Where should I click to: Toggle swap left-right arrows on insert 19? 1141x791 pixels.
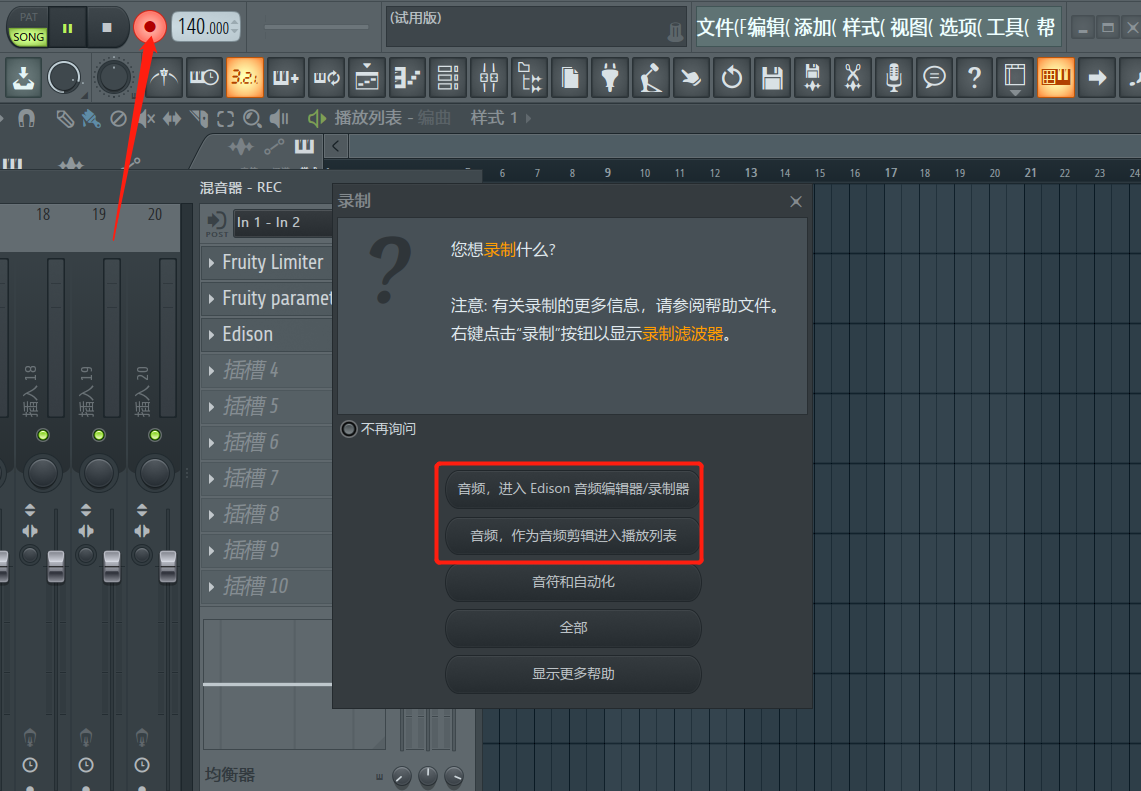[x=86, y=531]
